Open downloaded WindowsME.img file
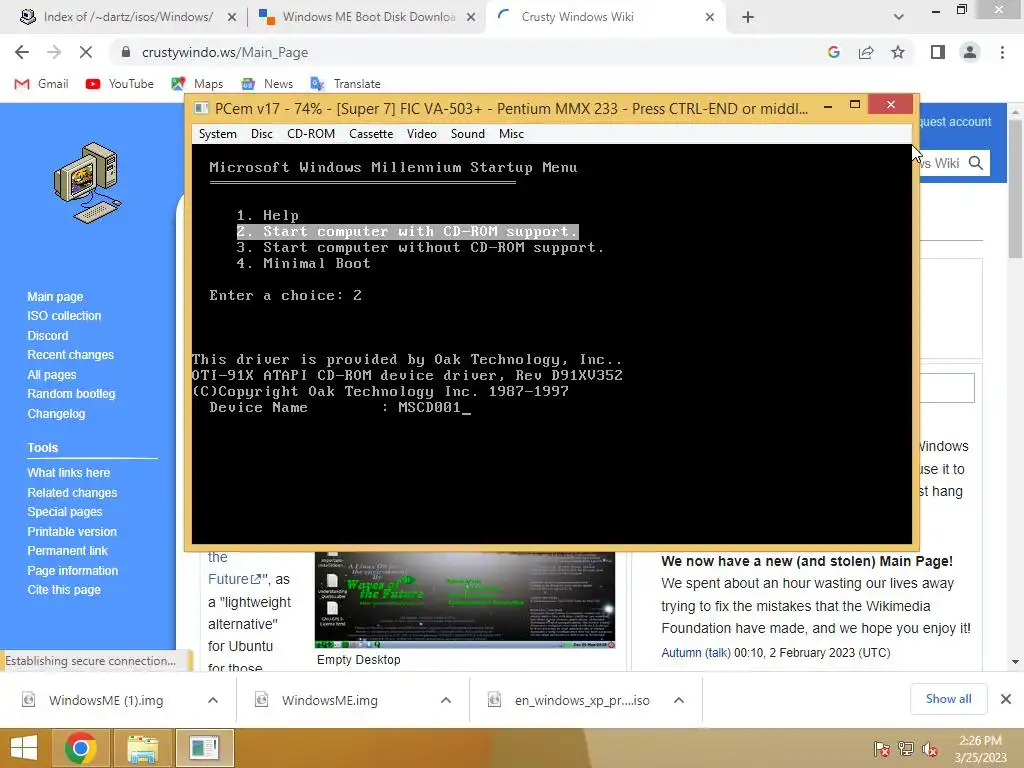The image size is (1024, 768). tap(330, 700)
